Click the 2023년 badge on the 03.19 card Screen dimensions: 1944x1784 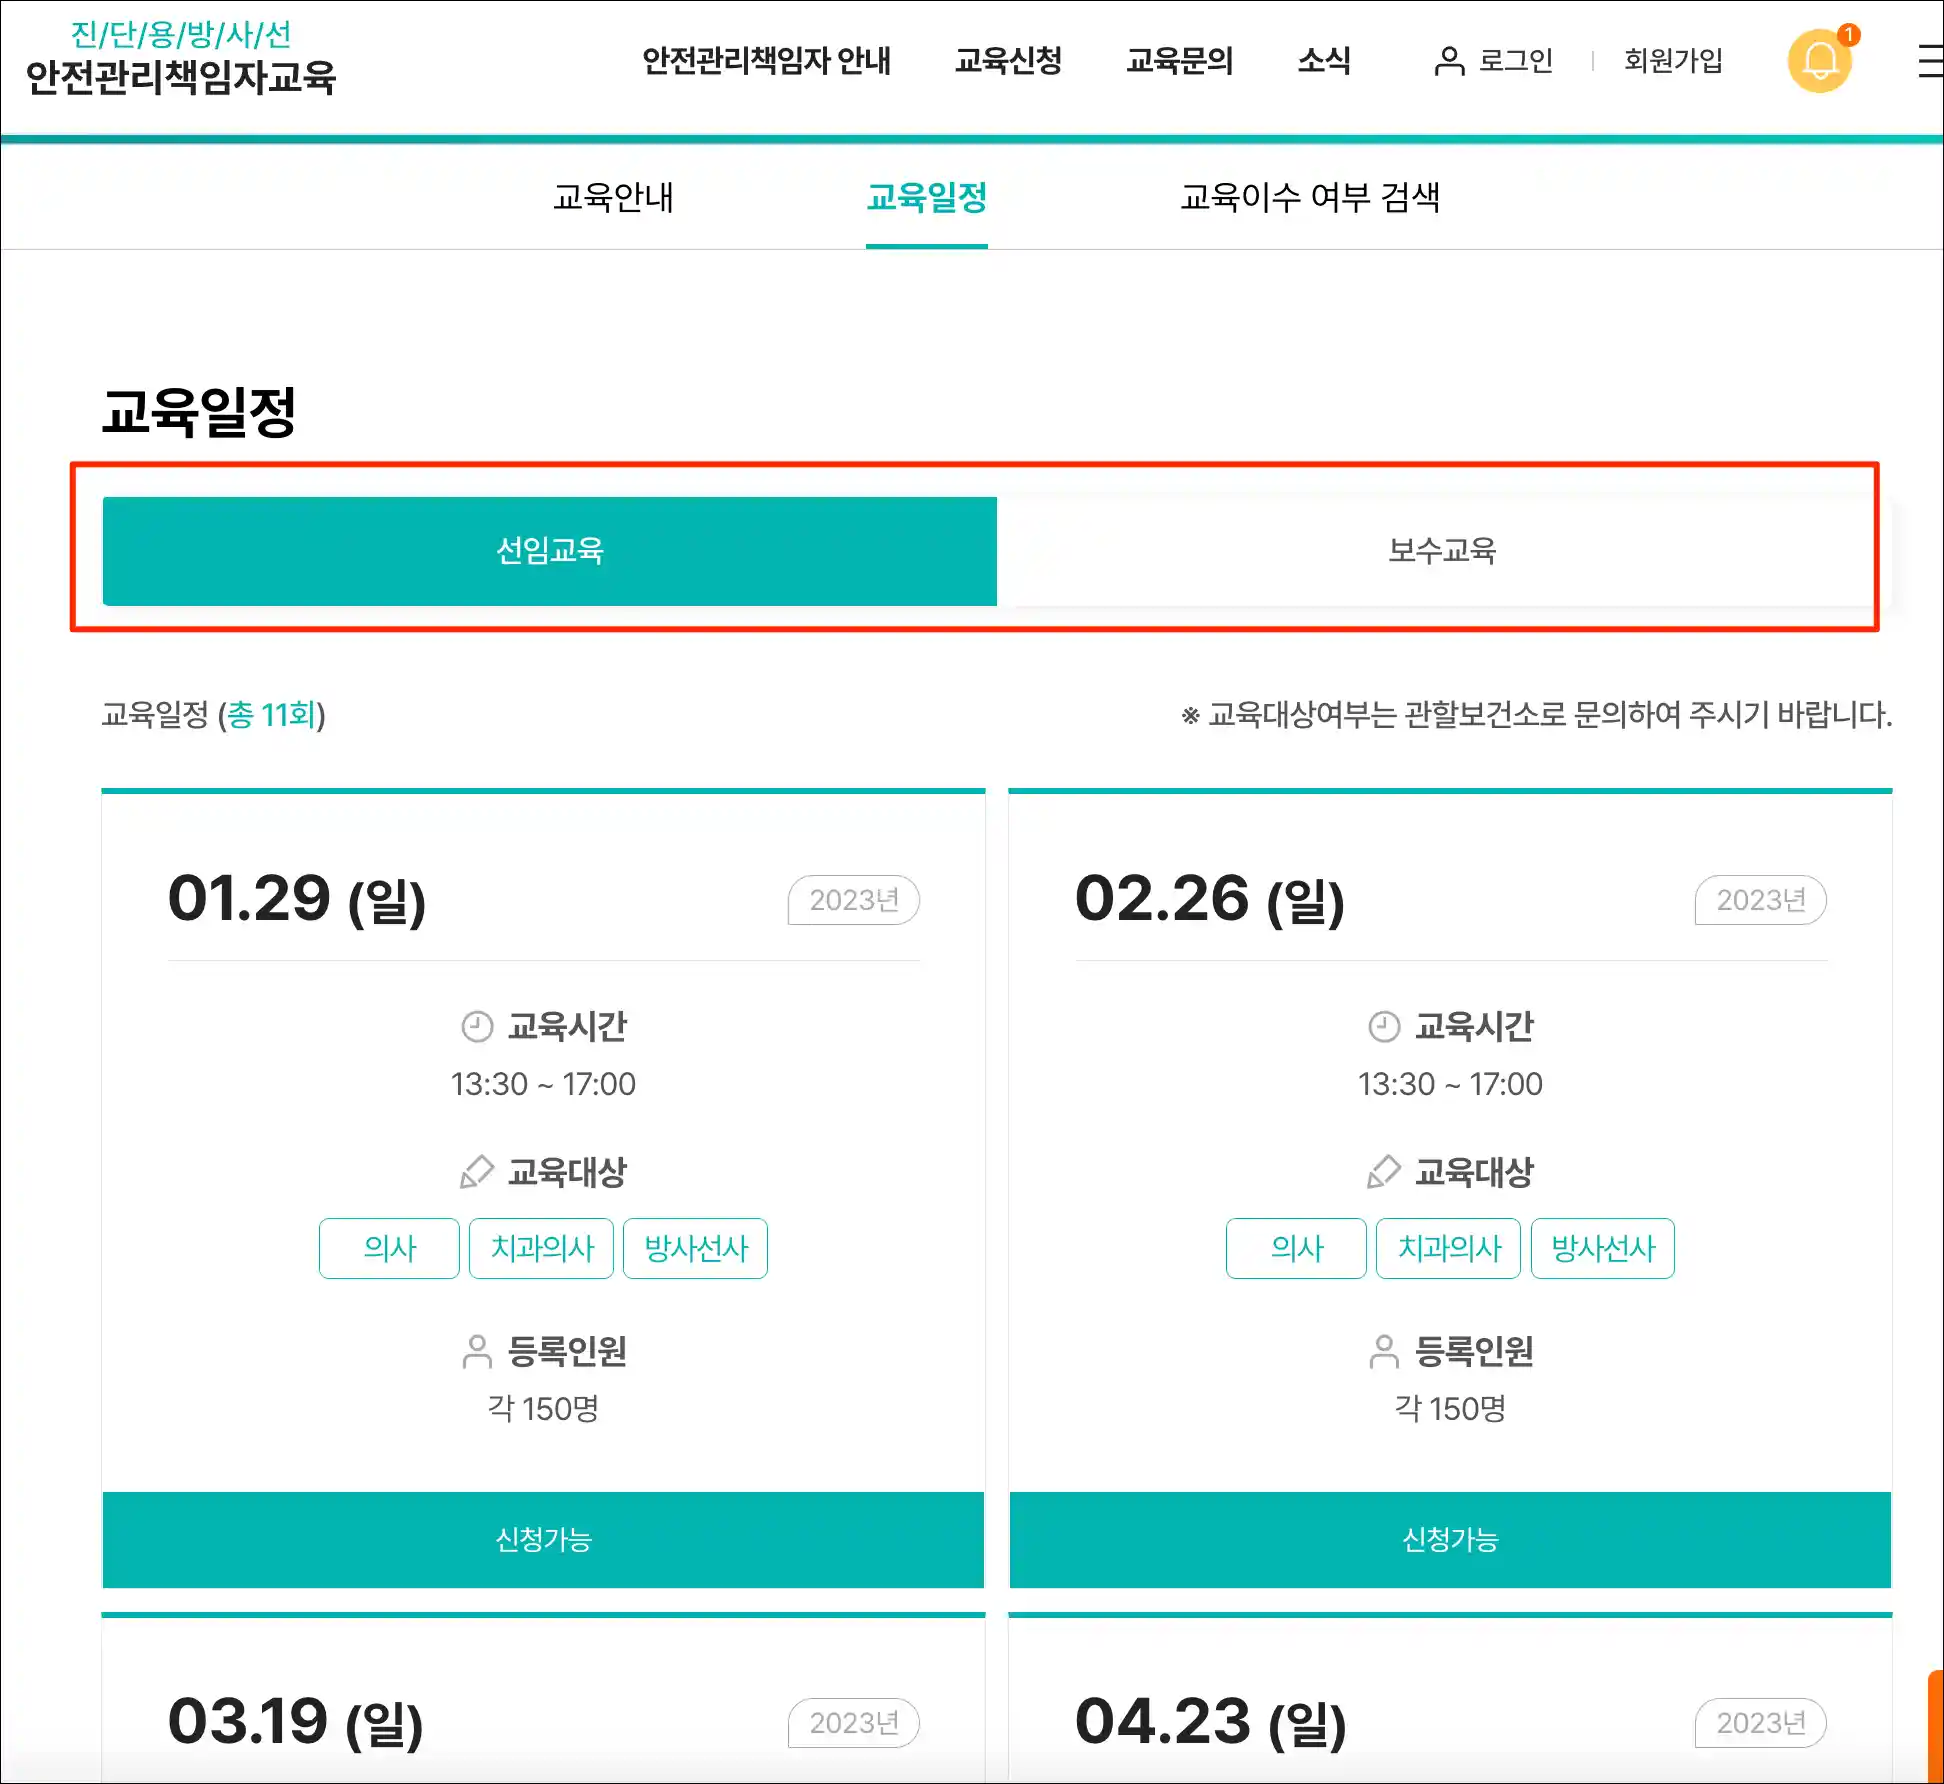point(854,1723)
